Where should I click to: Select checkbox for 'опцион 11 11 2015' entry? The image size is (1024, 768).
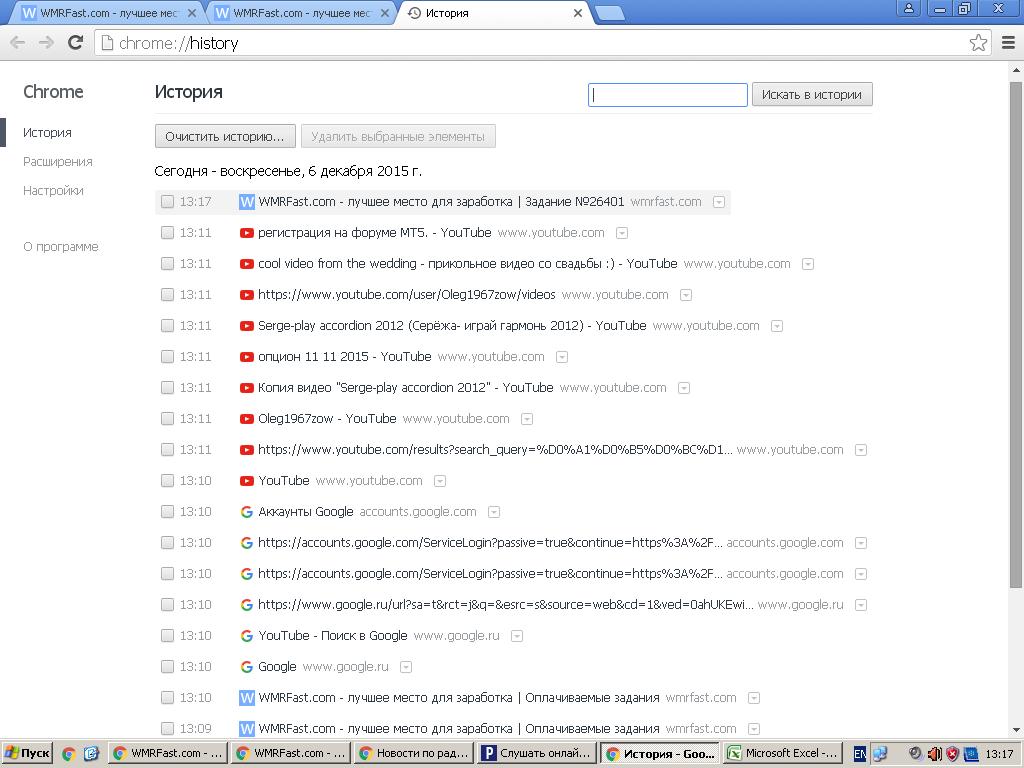pos(167,357)
